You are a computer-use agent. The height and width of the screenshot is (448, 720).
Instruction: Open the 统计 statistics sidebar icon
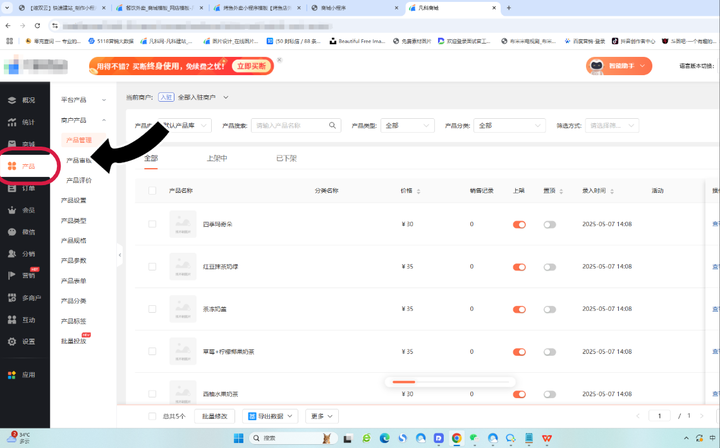(x=12, y=122)
